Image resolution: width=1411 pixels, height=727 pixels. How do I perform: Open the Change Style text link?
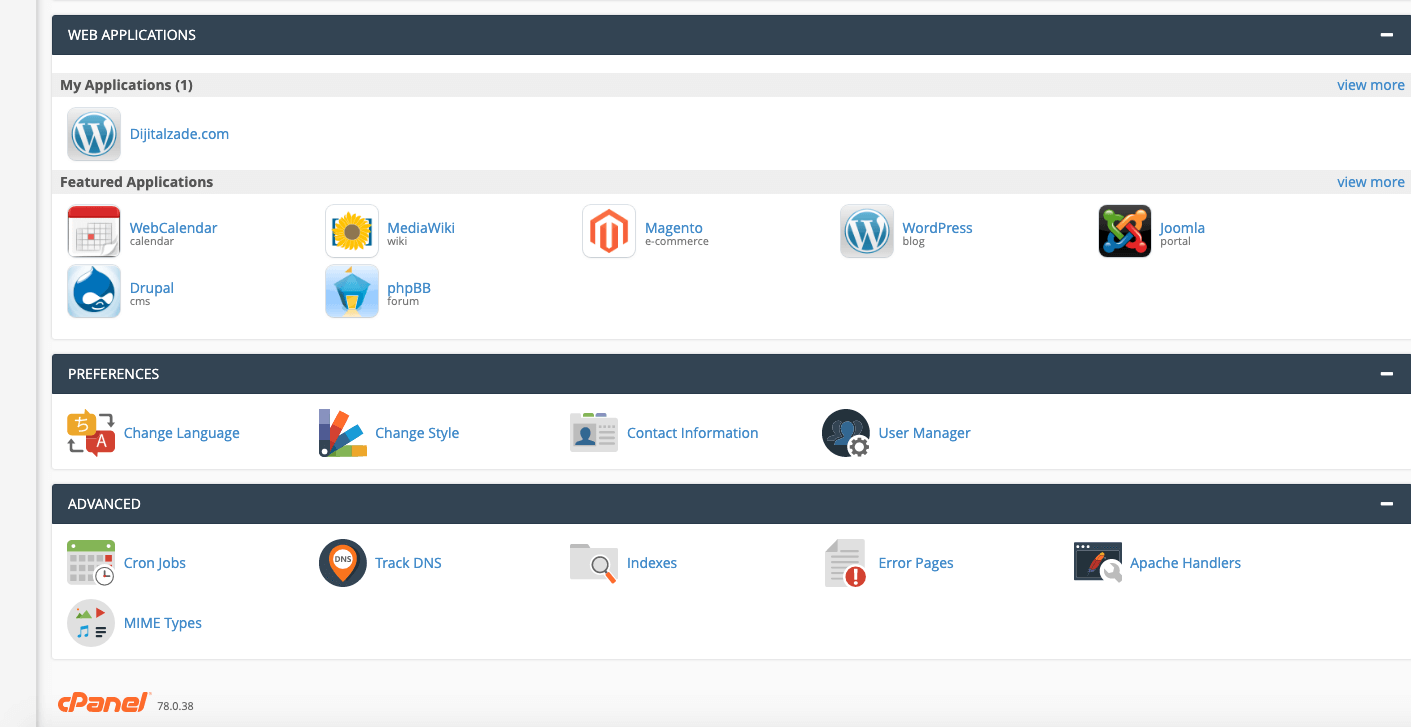tap(417, 433)
